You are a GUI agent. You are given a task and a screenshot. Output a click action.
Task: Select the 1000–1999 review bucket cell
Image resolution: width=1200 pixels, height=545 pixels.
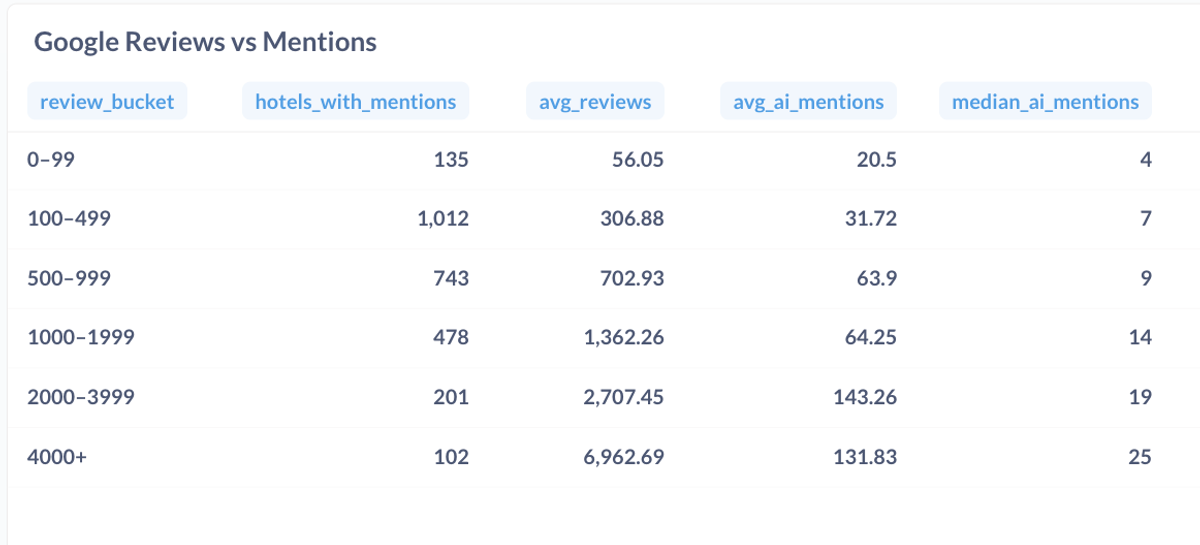tap(81, 337)
